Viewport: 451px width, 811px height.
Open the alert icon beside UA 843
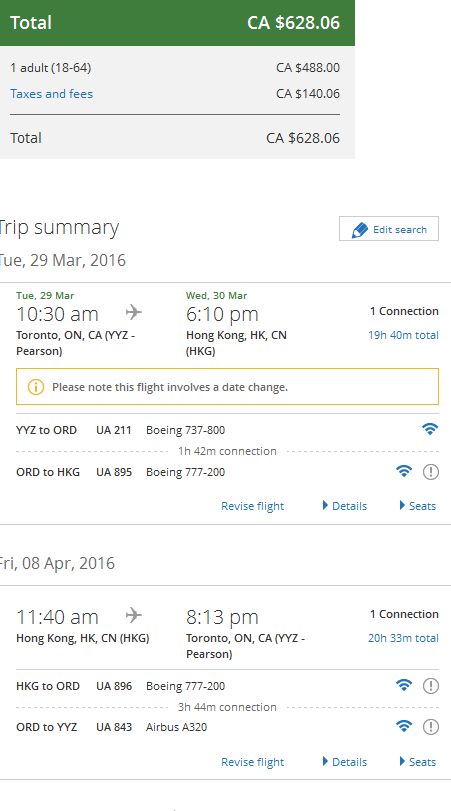click(430, 727)
